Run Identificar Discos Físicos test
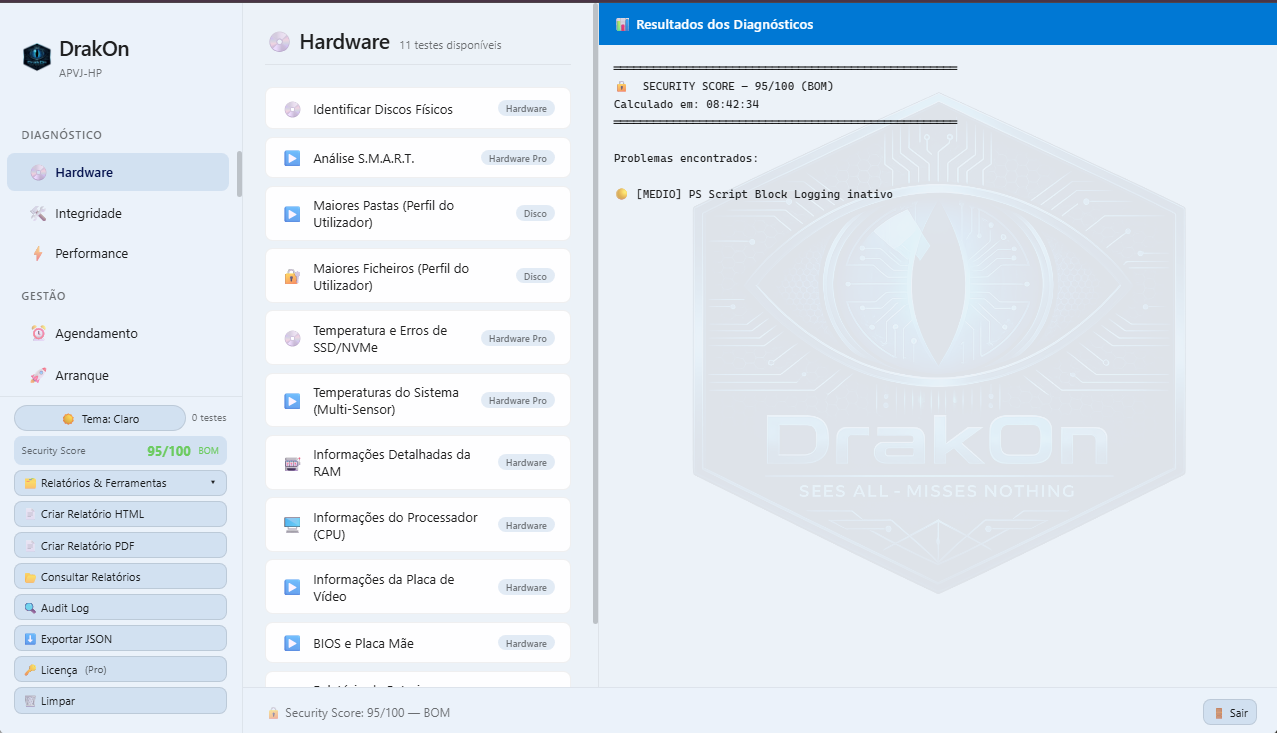1277x733 pixels. pos(418,108)
